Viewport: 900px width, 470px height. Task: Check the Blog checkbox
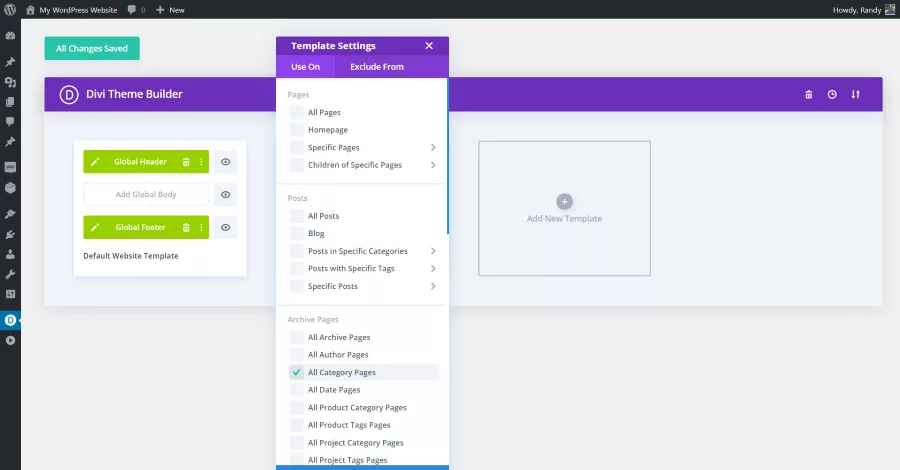click(296, 234)
